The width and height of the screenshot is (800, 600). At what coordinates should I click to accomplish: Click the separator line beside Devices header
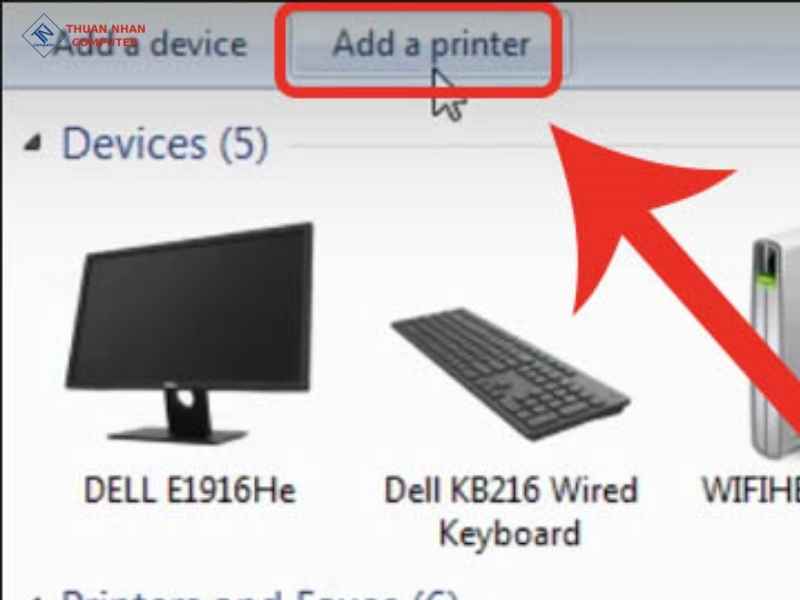(541, 147)
